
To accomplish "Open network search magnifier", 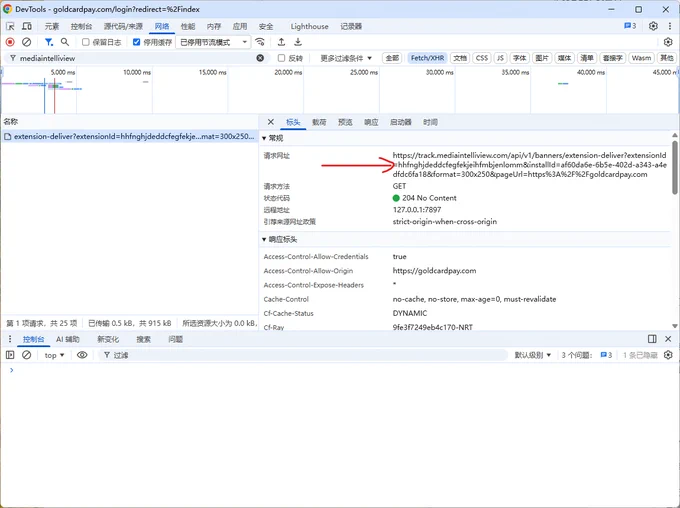I will coord(65,42).
